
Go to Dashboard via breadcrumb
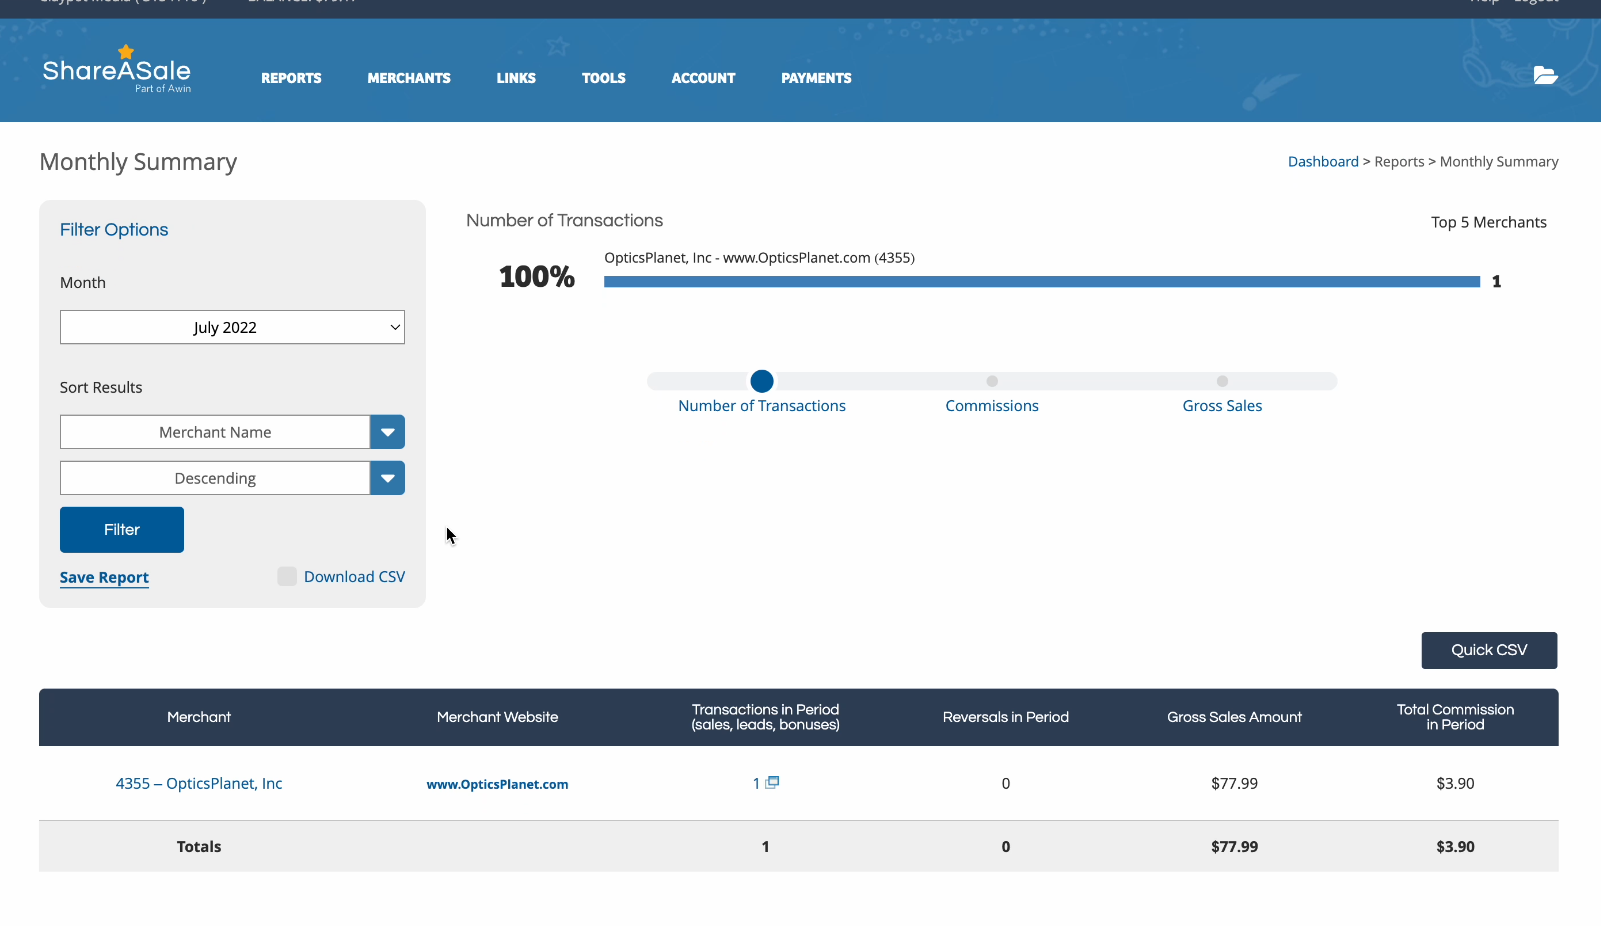[1323, 161]
